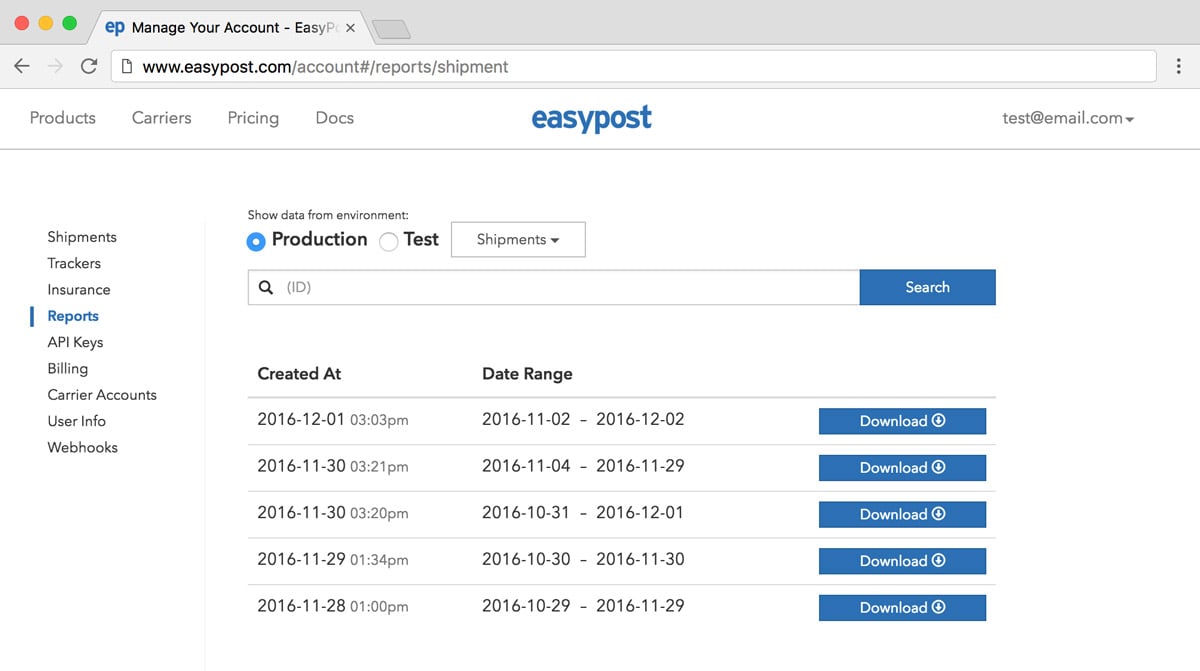Click the easypost logo in the header
The height and width of the screenshot is (671, 1200).
click(592, 119)
